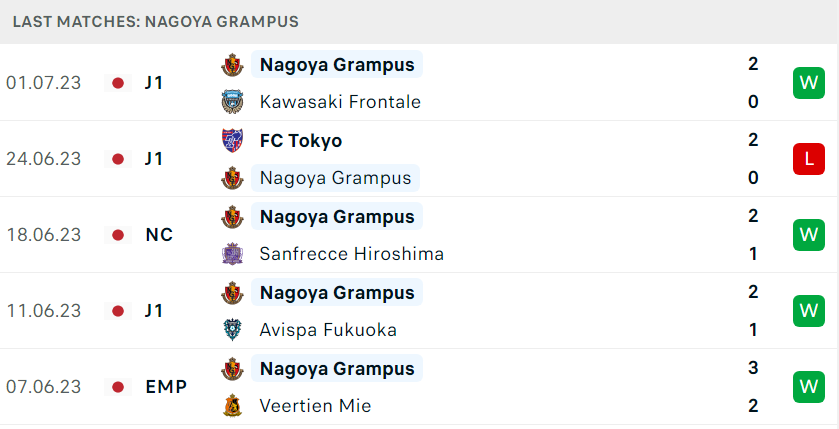The height and width of the screenshot is (429, 839).
Task: Click Last Matches: Nagoya Grampus header
Action: 156,22
